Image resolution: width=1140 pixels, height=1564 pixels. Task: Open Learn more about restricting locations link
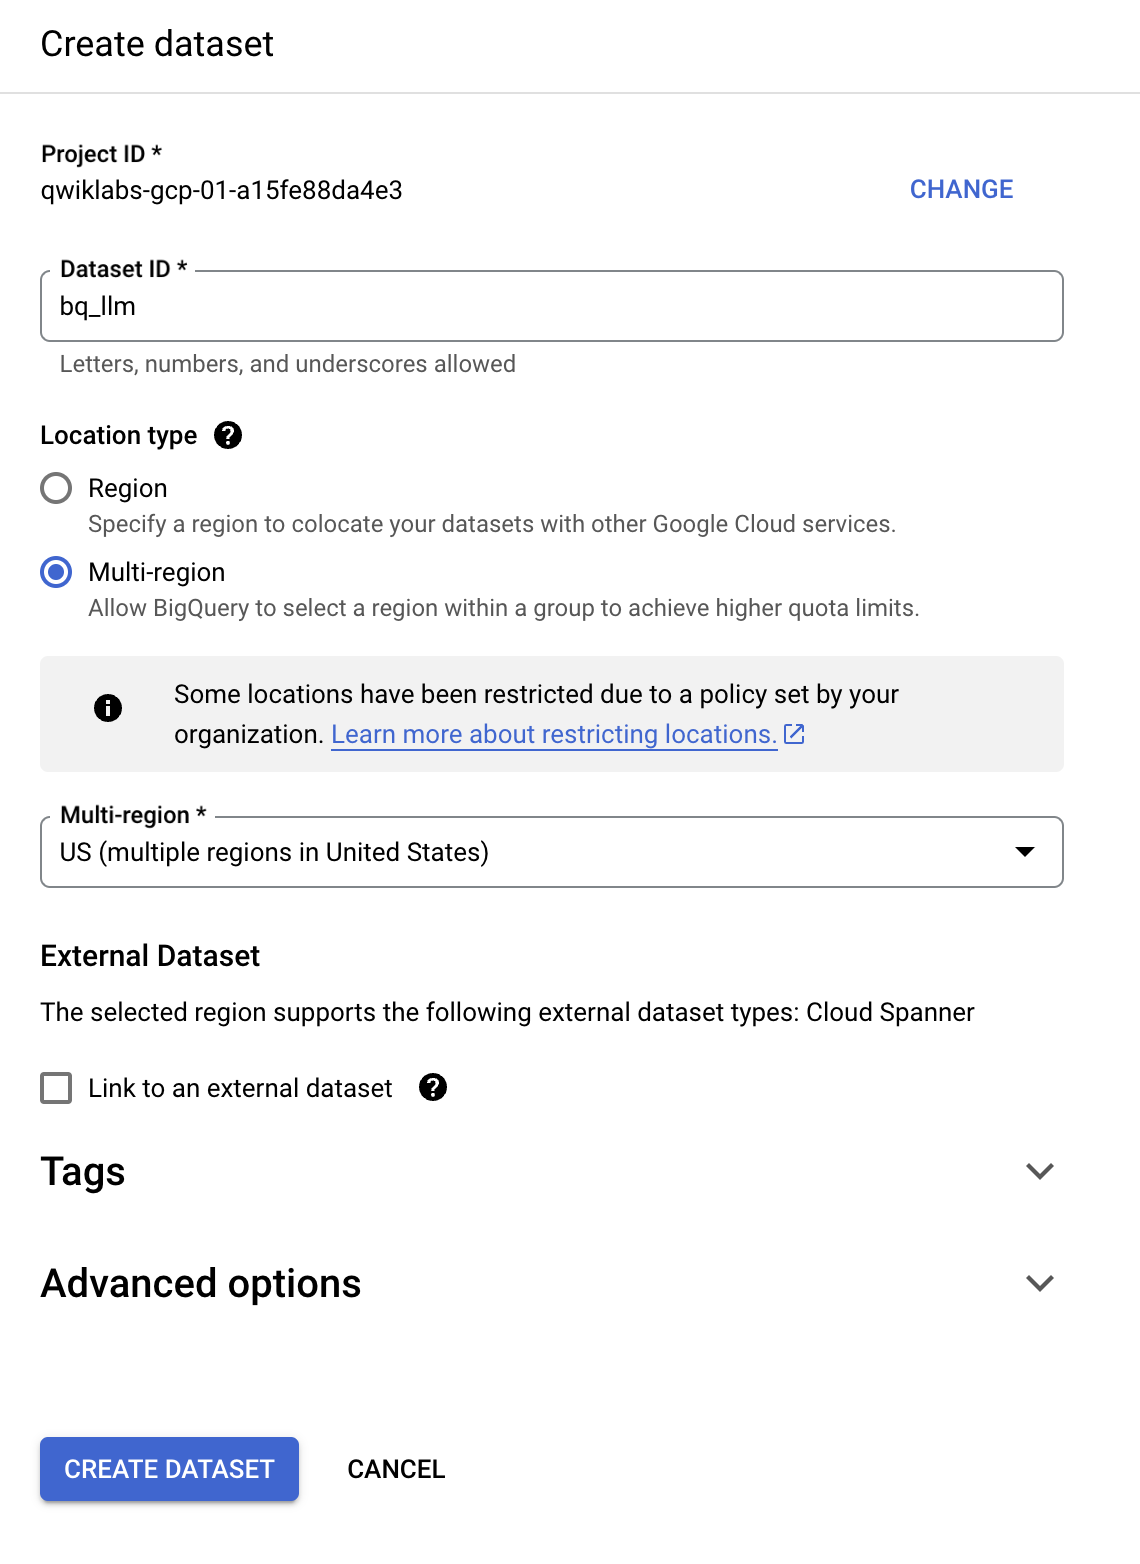(x=554, y=734)
